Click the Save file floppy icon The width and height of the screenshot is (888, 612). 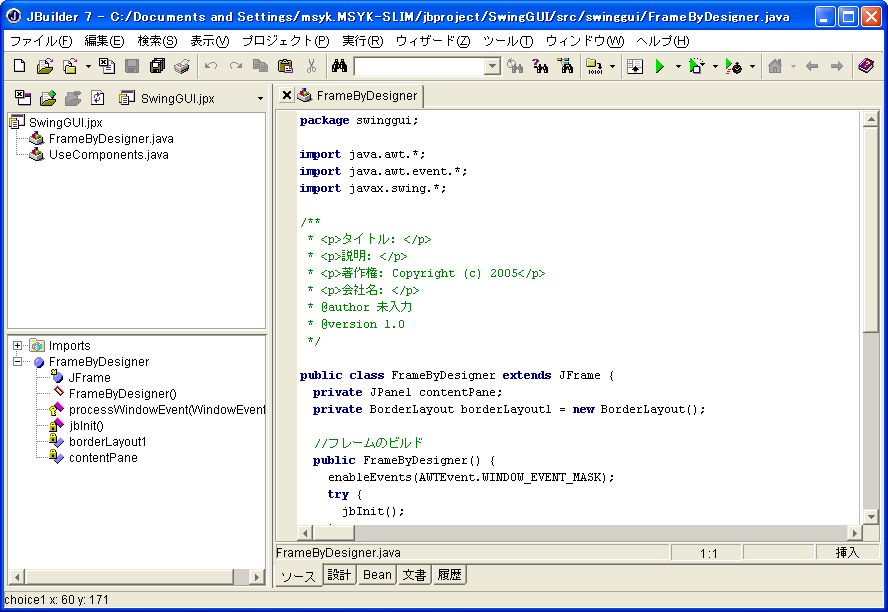click(132, 66)
